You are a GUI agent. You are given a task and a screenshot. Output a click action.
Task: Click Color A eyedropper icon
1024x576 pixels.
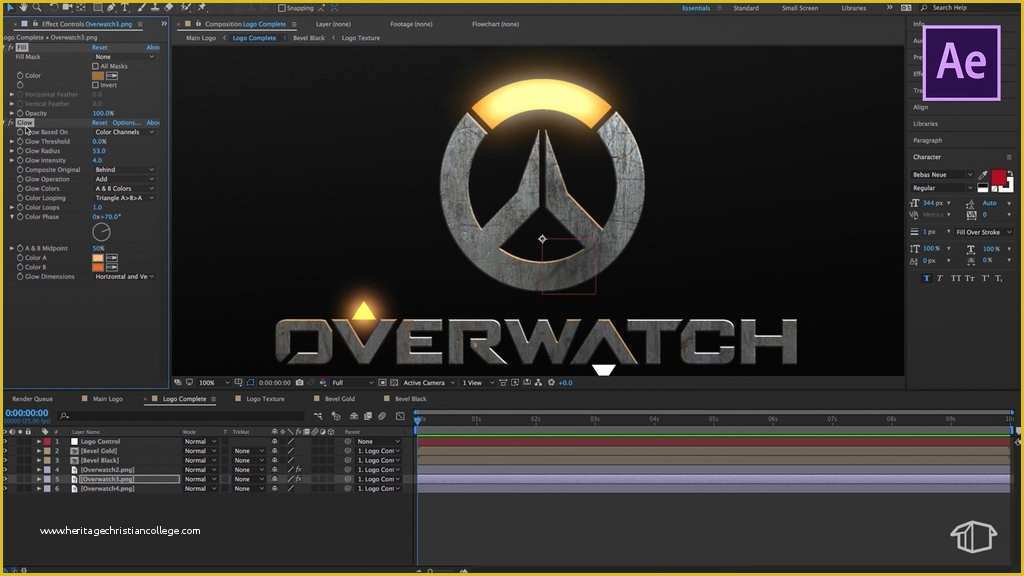point(112,258)
